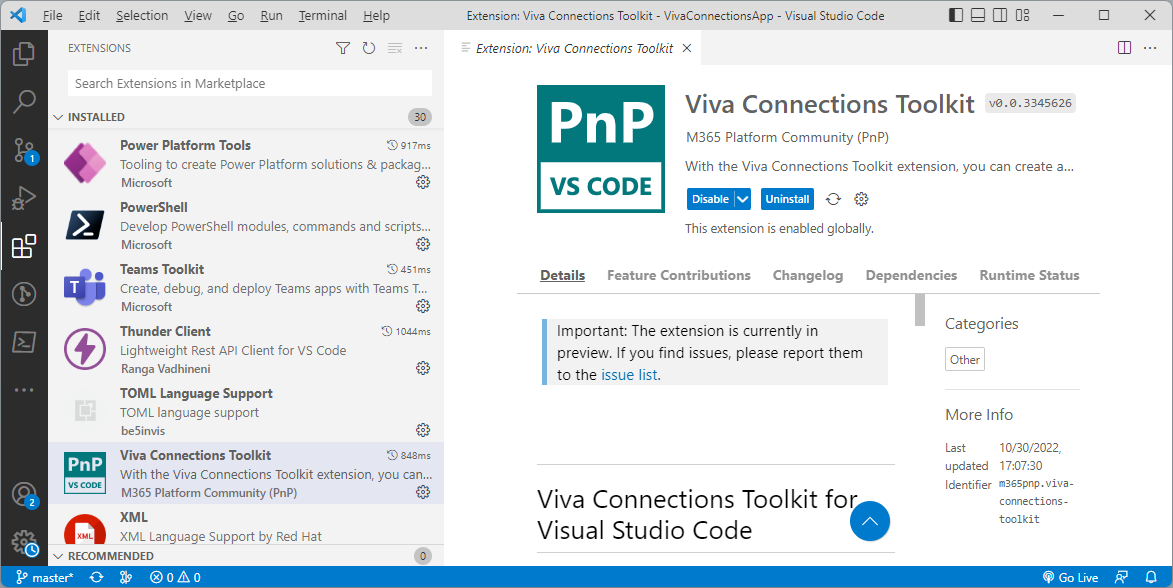The height and width of the screenshot is (588, 1173).
Task: Filter extensions using the funnel icon
Action: pos(343,48)
